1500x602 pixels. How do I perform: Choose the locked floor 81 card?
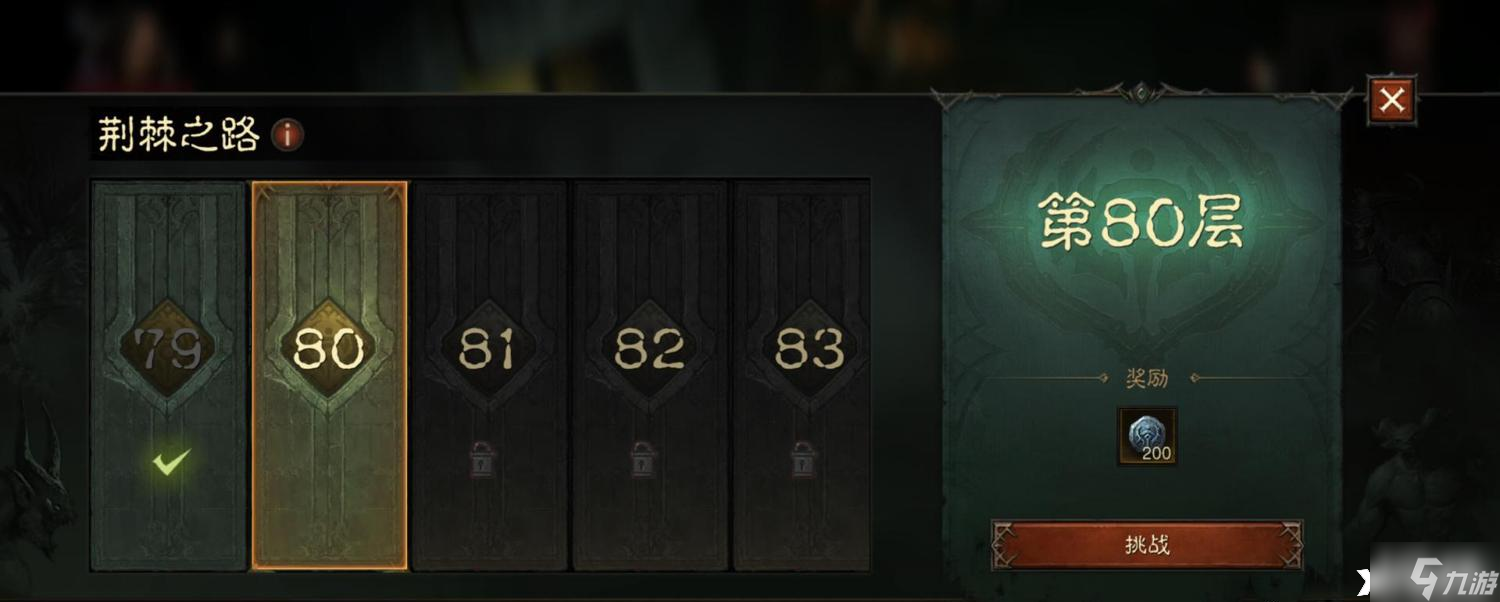click(x=489, y=375)
